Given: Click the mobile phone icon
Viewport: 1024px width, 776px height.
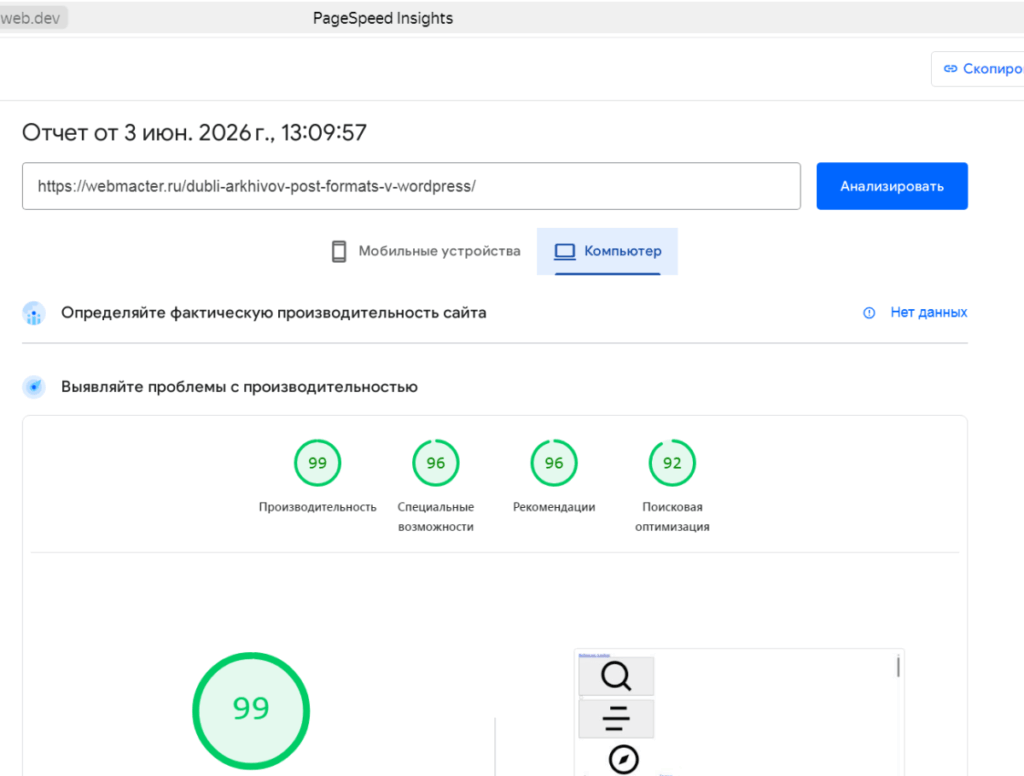Looking at the screenshot, I should pos(339,251).
